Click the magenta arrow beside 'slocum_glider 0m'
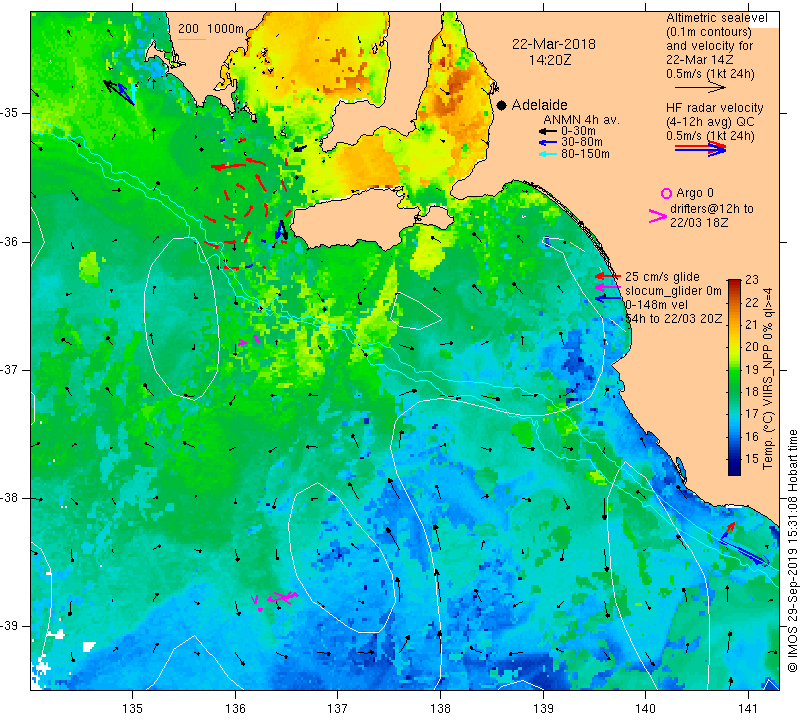 pos(608,288)
